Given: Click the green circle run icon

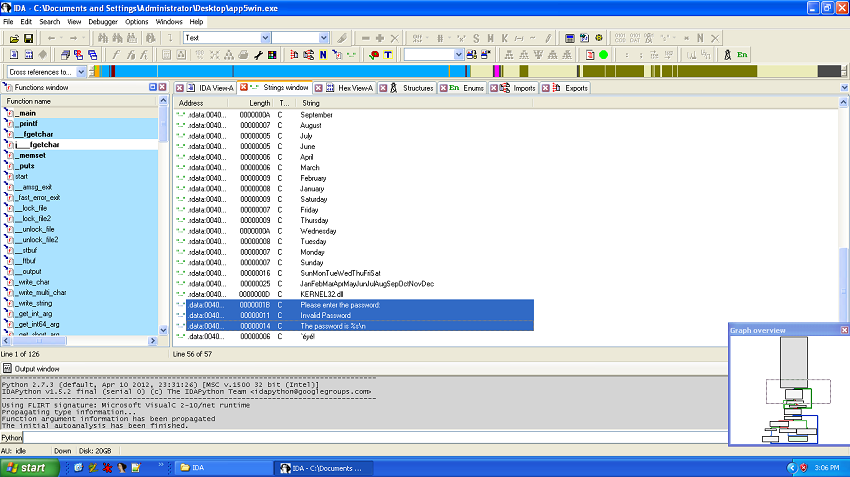Looking at the screenshot, I should (603, 55).
